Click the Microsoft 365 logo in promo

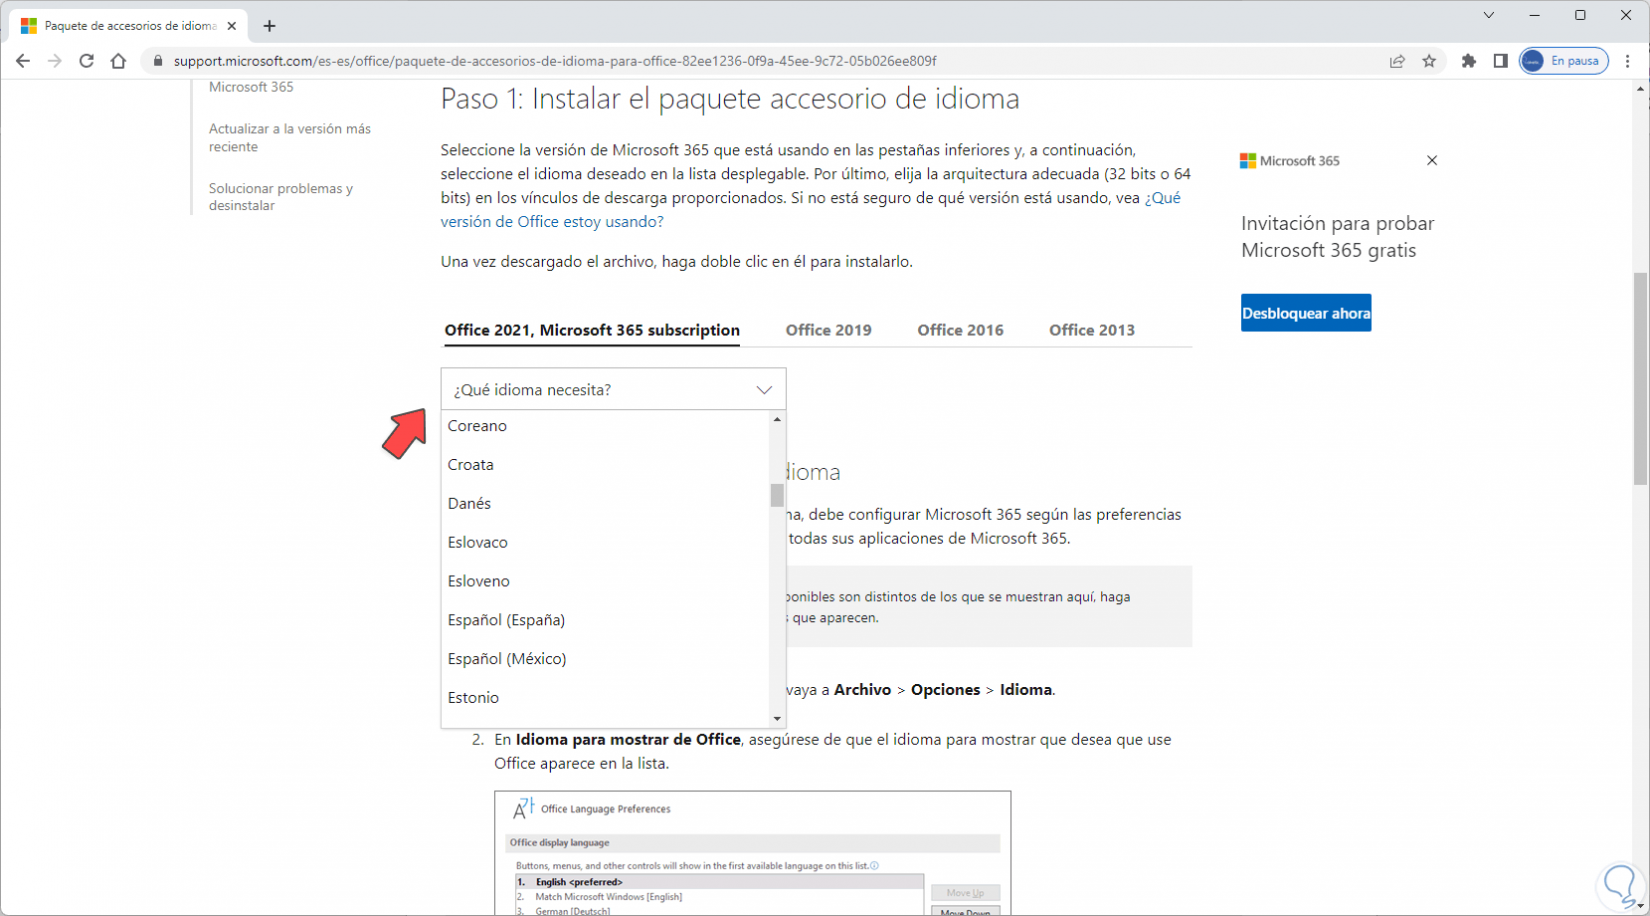click(1290, 161)
